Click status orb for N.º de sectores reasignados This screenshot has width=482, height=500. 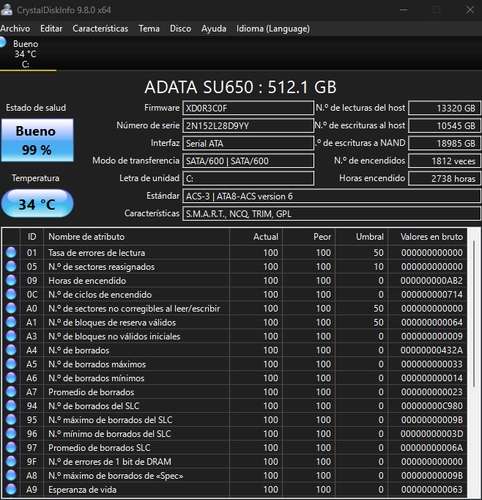click(x=11, y=267)
